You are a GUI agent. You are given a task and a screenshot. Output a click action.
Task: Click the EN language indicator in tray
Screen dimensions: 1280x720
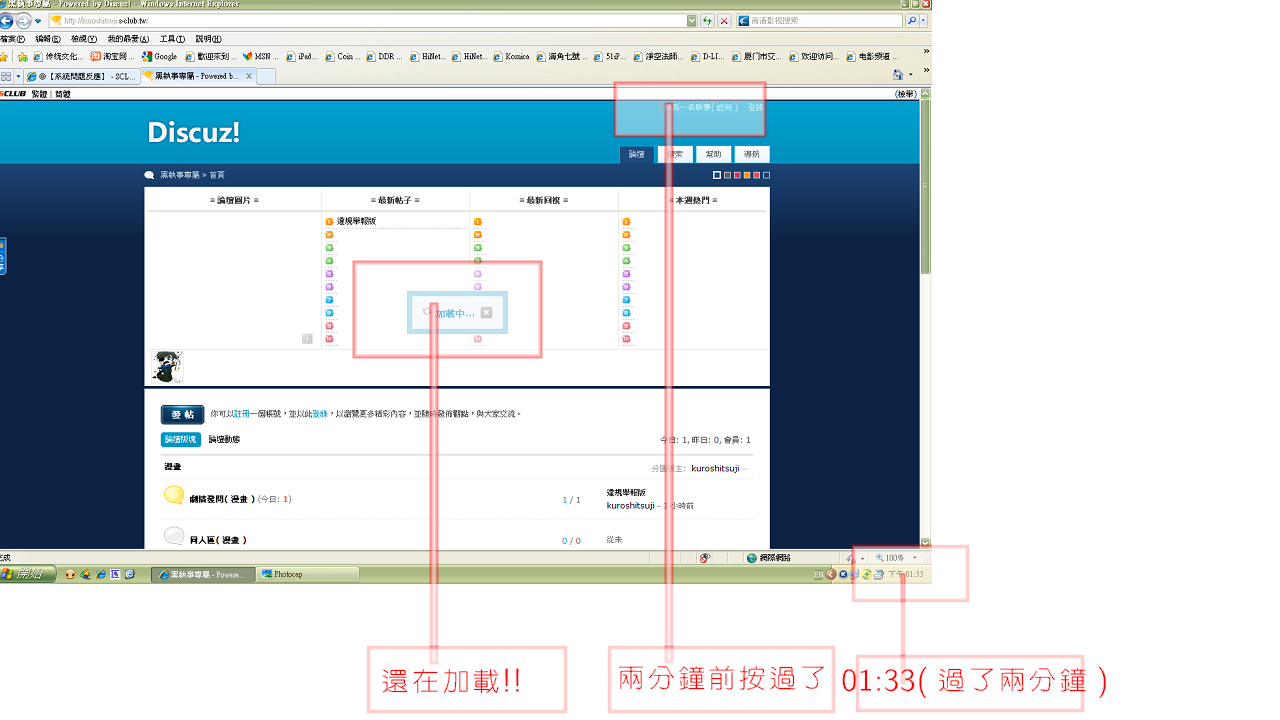(818, 574)
